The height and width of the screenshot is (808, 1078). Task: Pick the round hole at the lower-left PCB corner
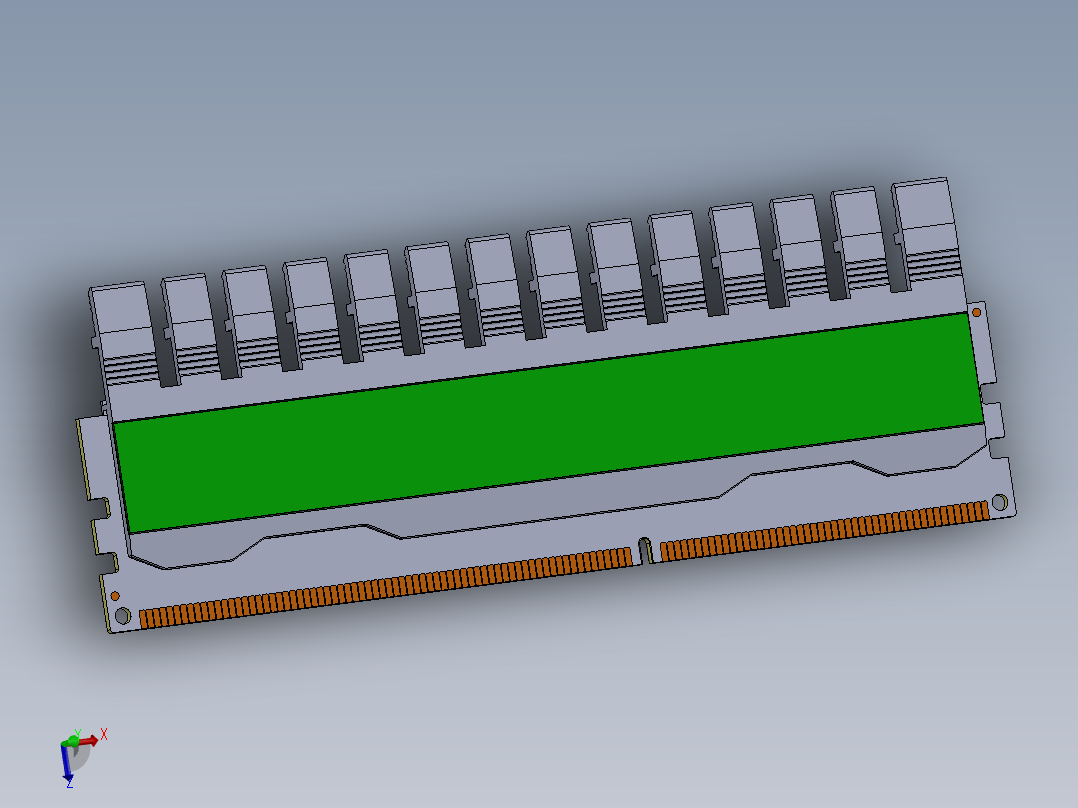[x=123, y=615]
